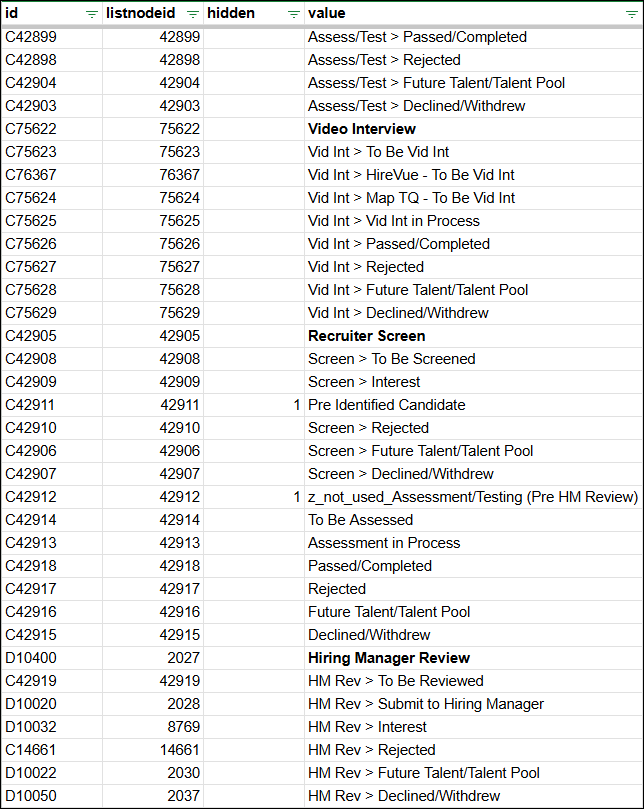Select Vid Int > HireVue - To Be Vid Int
The width and height of the screenshot is (644, 809).
411,175
